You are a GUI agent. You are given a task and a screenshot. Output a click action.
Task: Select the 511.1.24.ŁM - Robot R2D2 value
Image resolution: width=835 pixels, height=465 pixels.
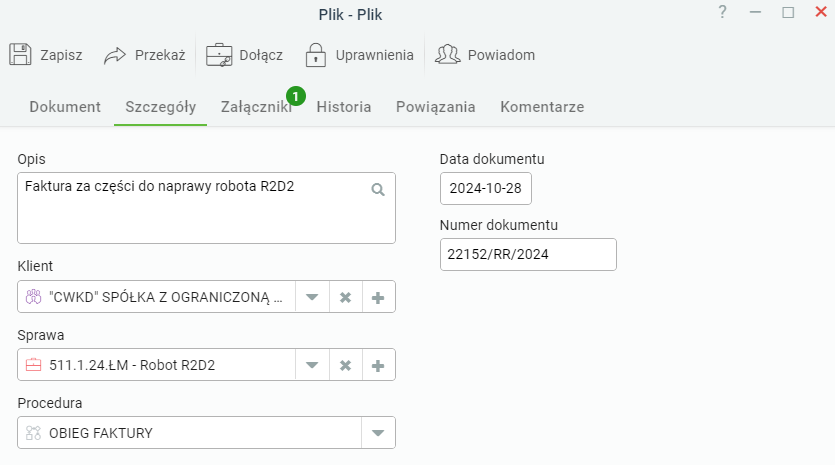coord(132,365)
